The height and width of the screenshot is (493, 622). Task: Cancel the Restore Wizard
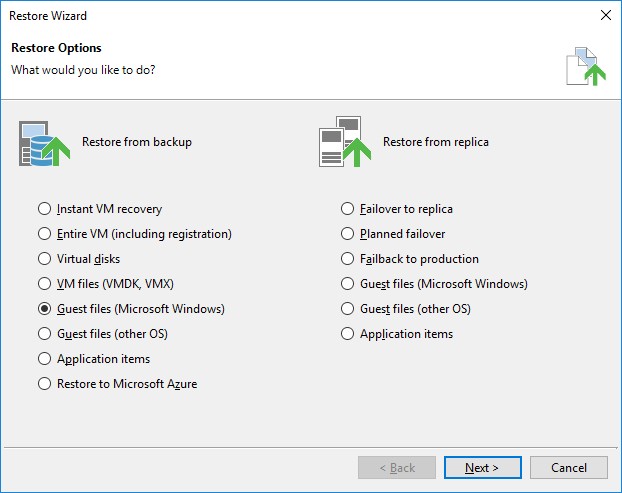[x=568, y=467]
